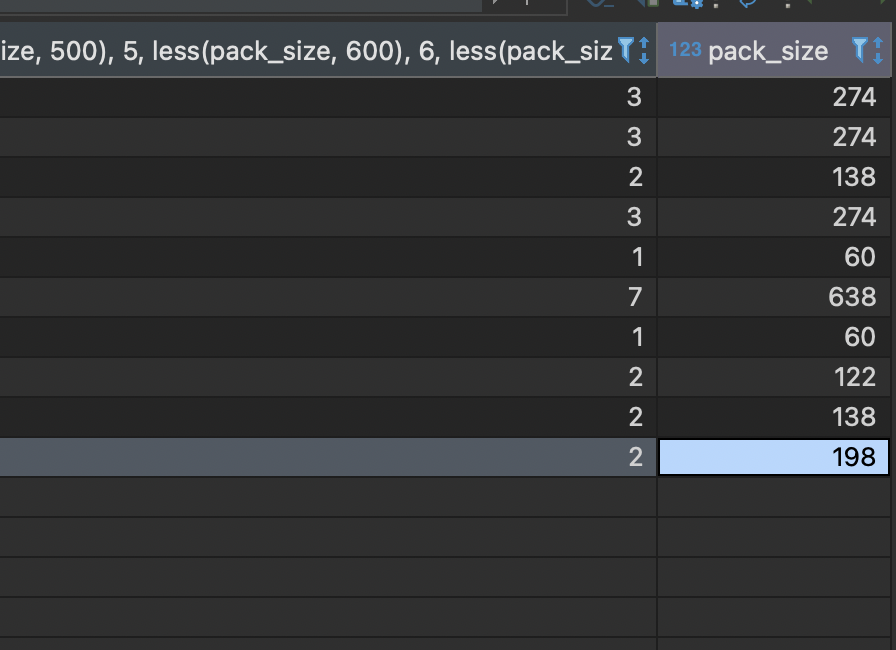Select the topmost 60 pack_size cell
Screen dimensions: 896x650
[774, 257]
